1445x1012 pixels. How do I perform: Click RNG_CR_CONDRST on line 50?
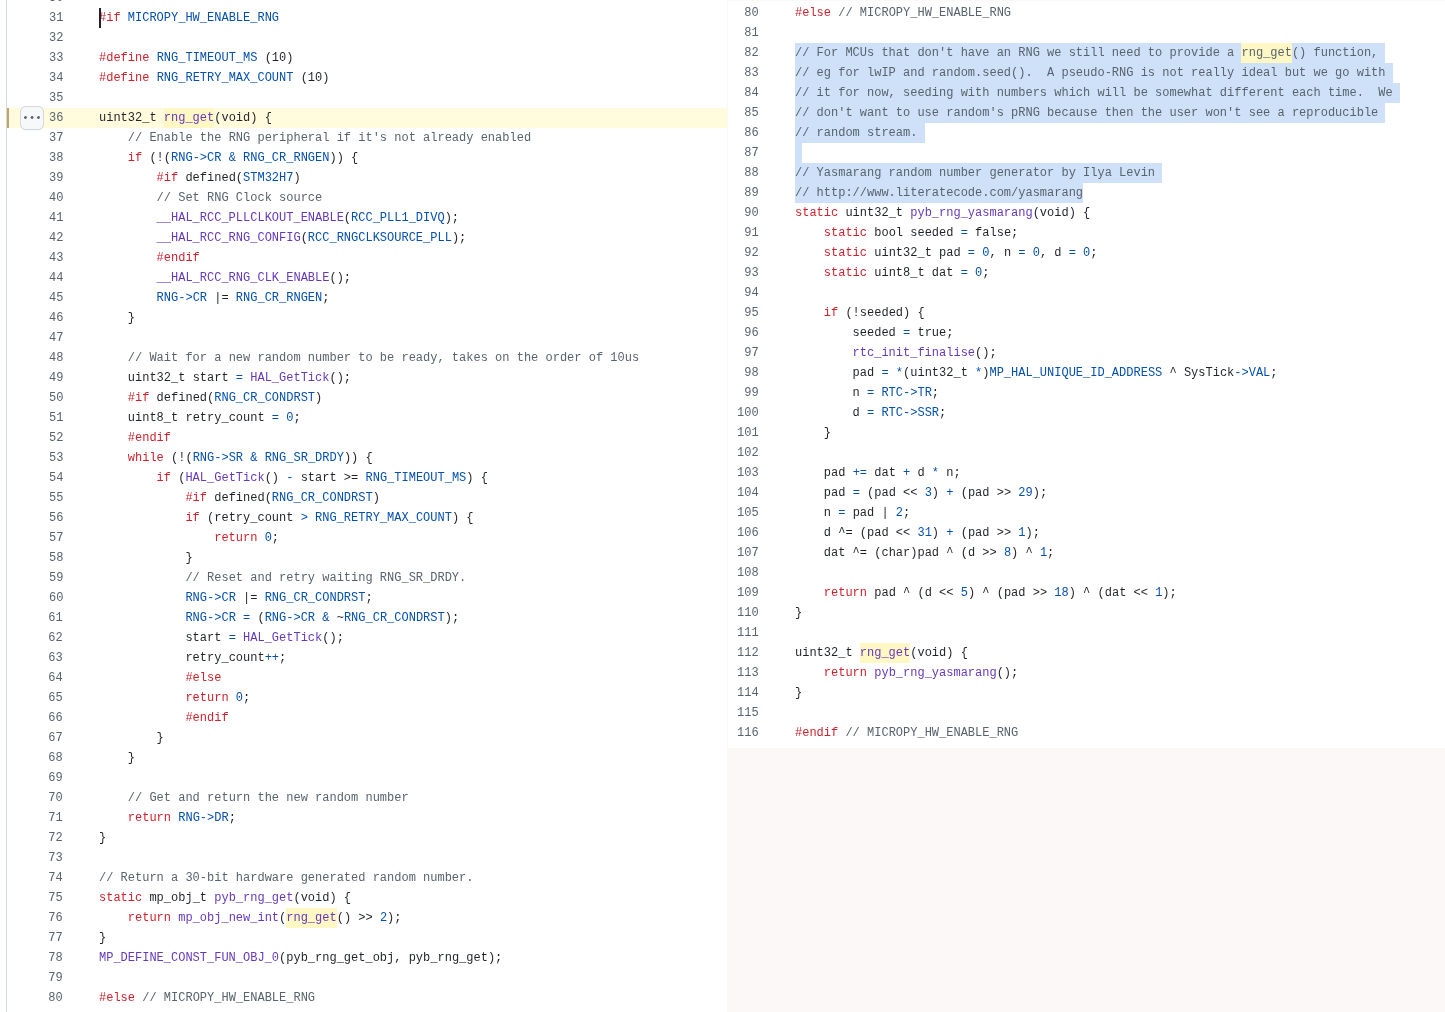click(265, 397)
